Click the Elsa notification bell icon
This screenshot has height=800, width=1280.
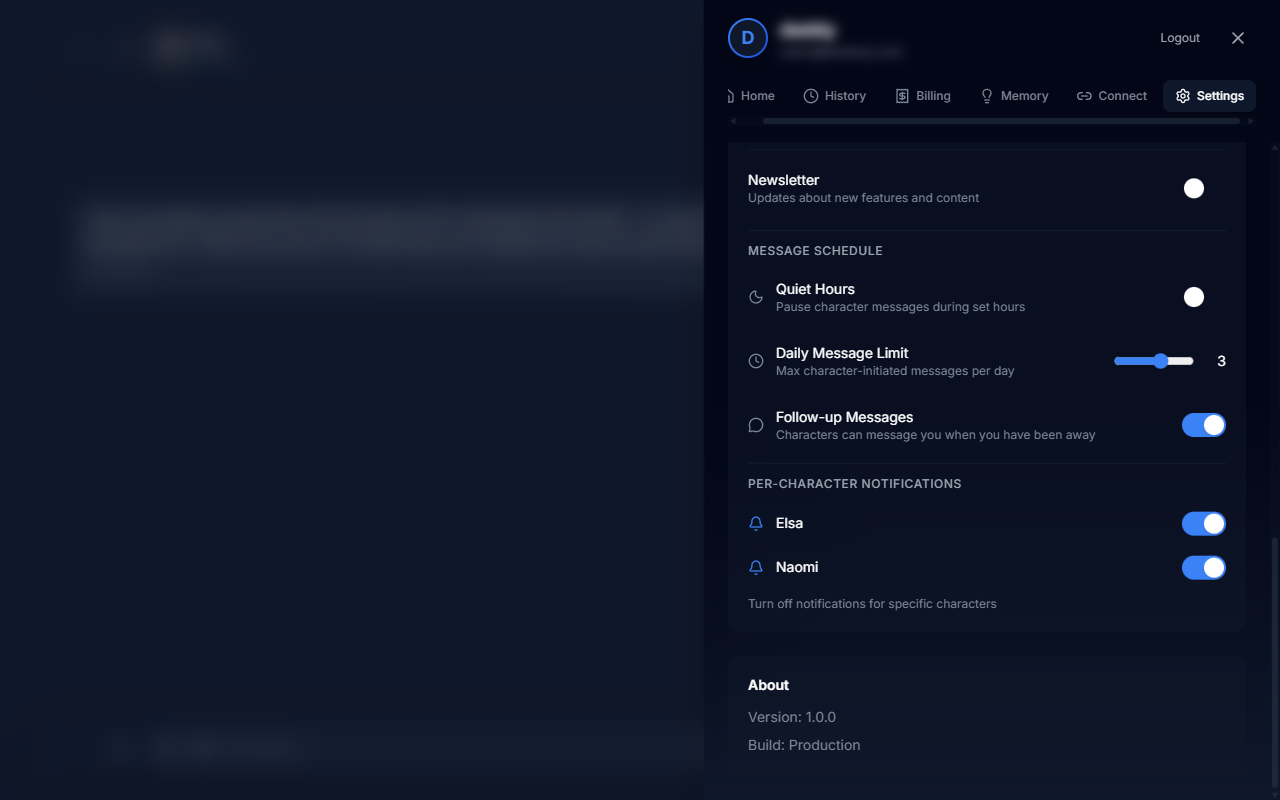click(x=756, y=523)
